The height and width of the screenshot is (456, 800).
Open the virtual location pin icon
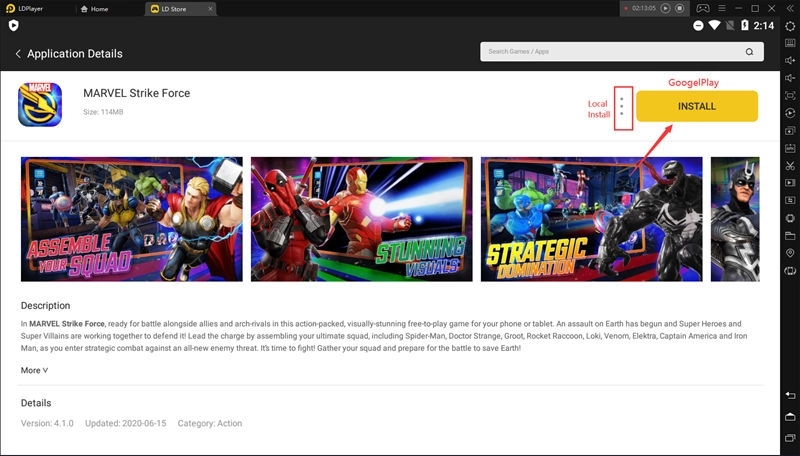click(x=790, y=254)
